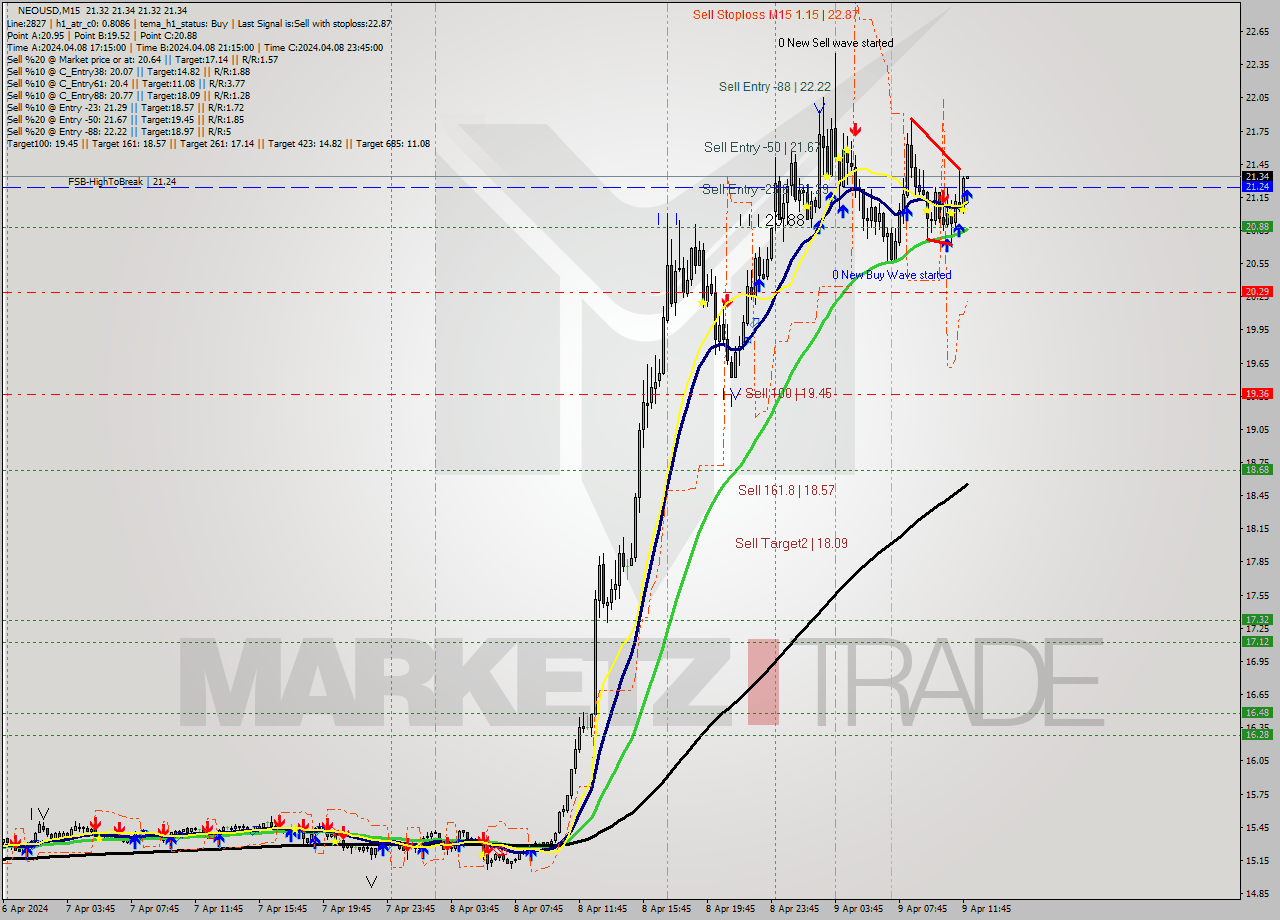Click the red 20.29 price tag

point(1257,292)
